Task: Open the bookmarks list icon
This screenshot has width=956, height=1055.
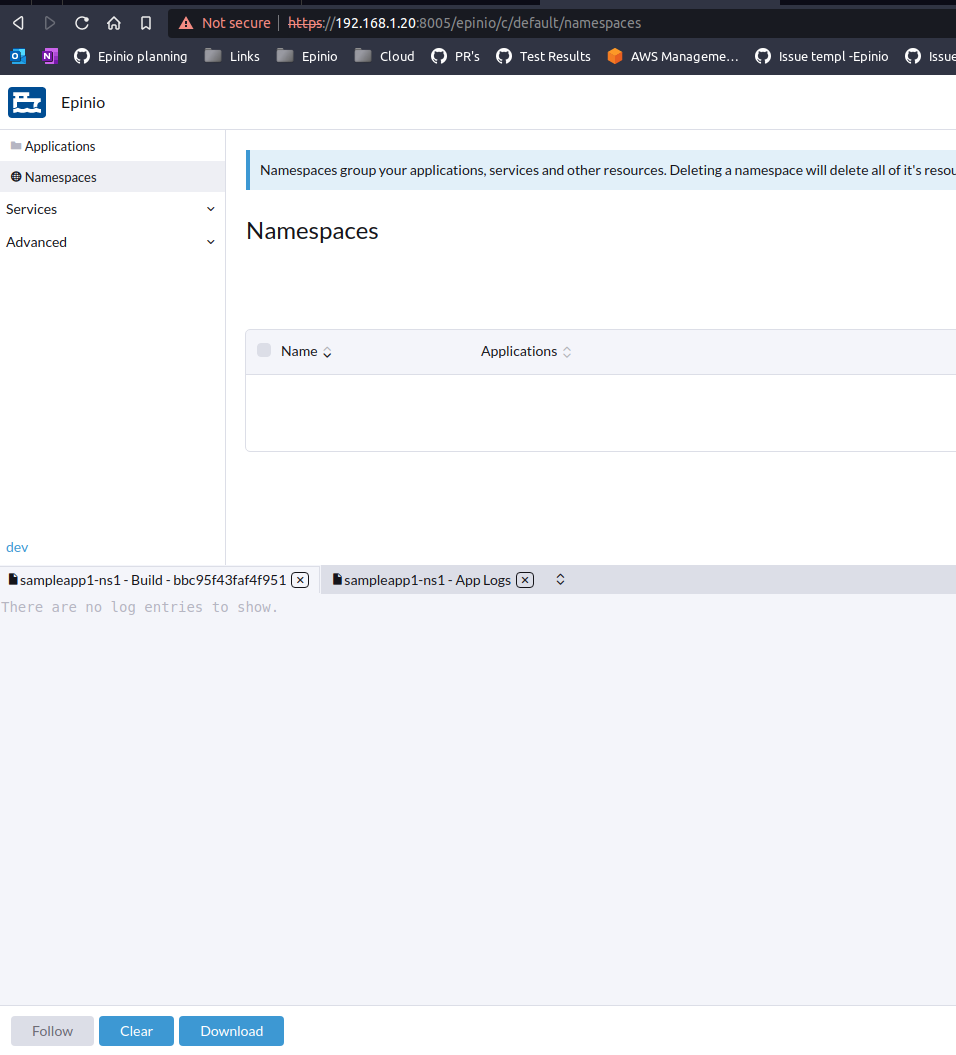Action: pos(145,22)
